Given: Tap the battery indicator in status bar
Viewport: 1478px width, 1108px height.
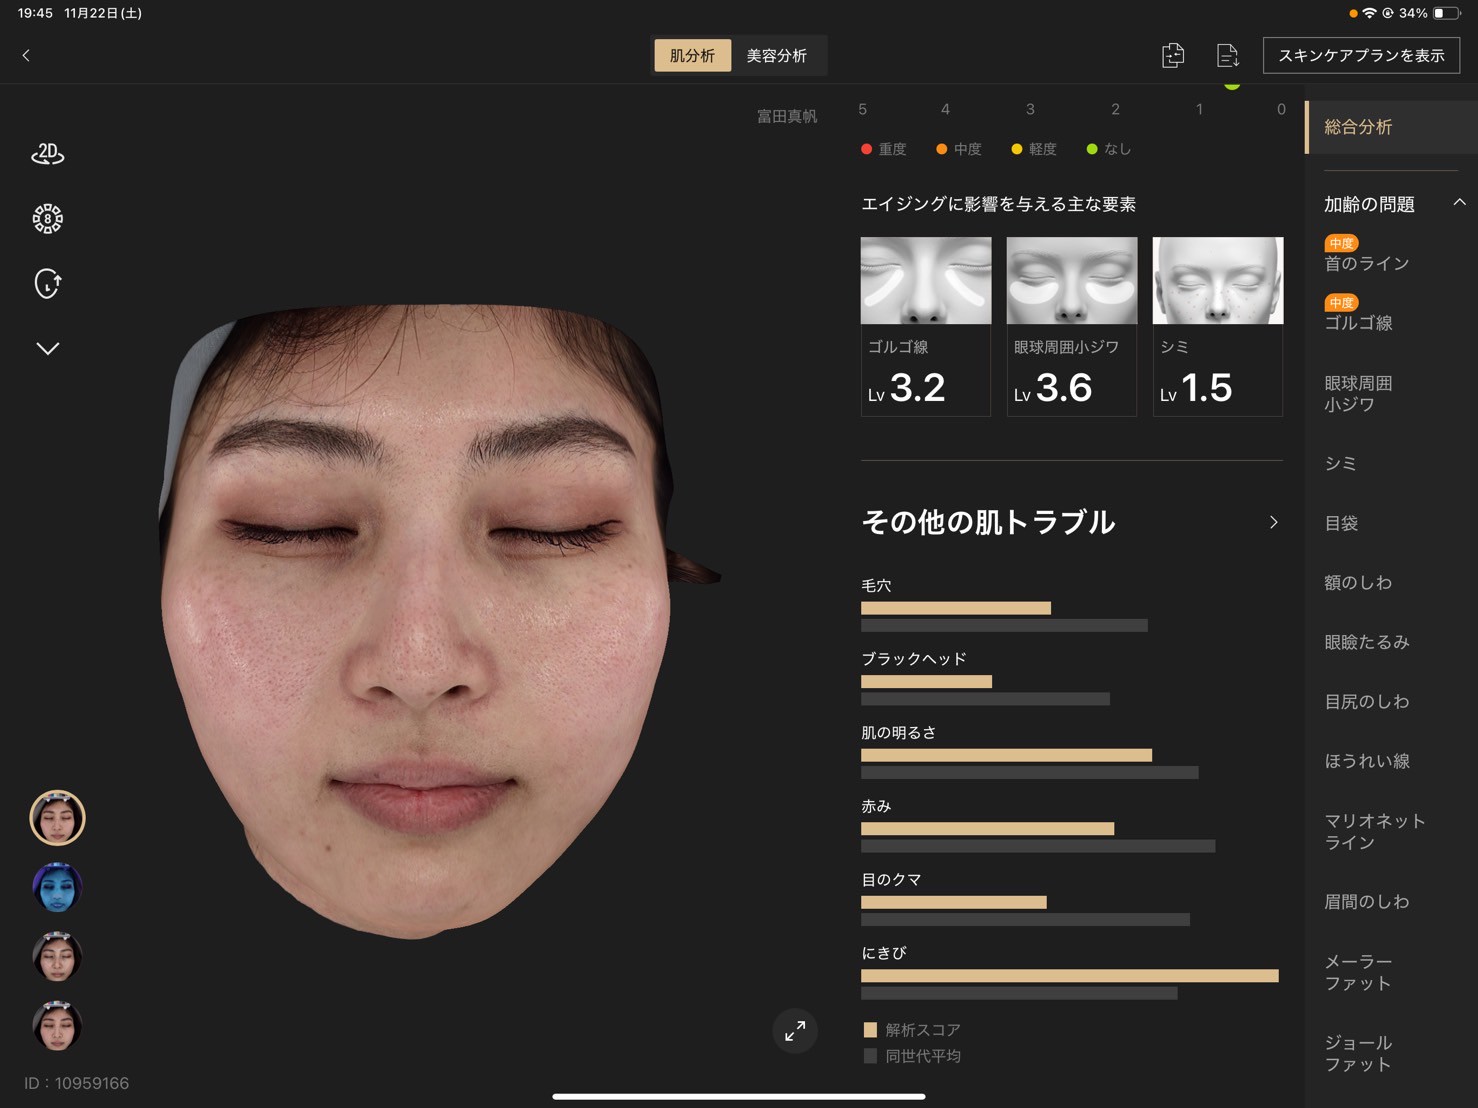Looking at the screenshot, I should [1445, 13].
